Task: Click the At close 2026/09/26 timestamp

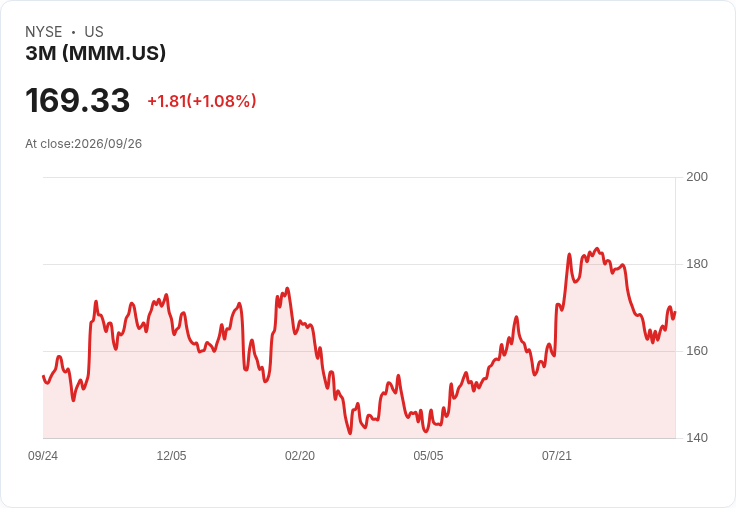Action: [x=84, y=144]
